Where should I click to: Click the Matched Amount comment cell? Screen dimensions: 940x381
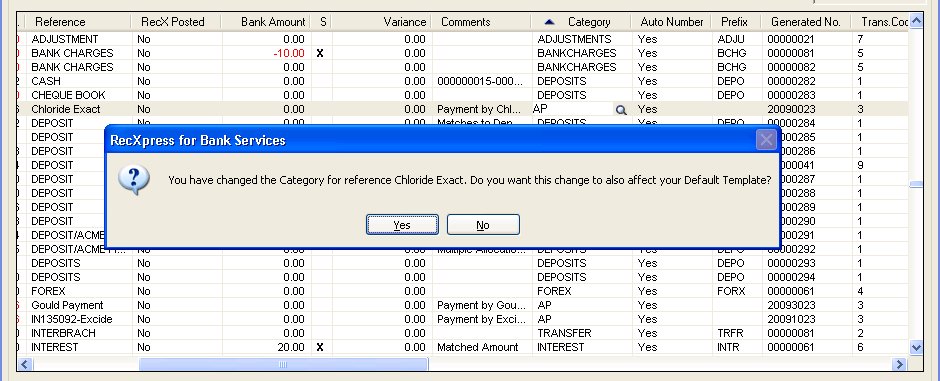pyautogui.click(x=478, y=347)
